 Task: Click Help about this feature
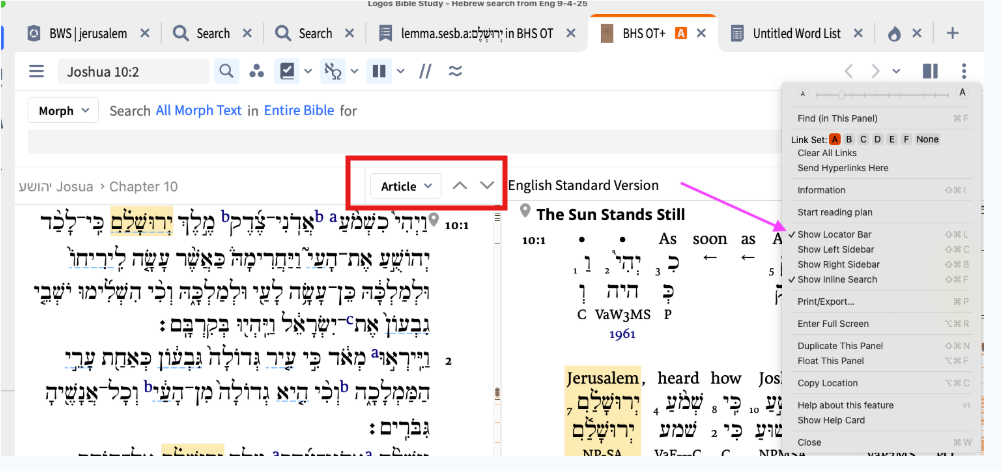tap(845, 405)
